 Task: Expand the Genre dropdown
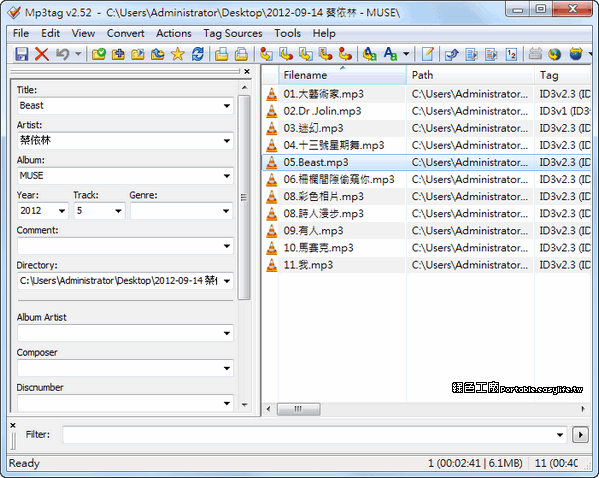click(226, 211)
